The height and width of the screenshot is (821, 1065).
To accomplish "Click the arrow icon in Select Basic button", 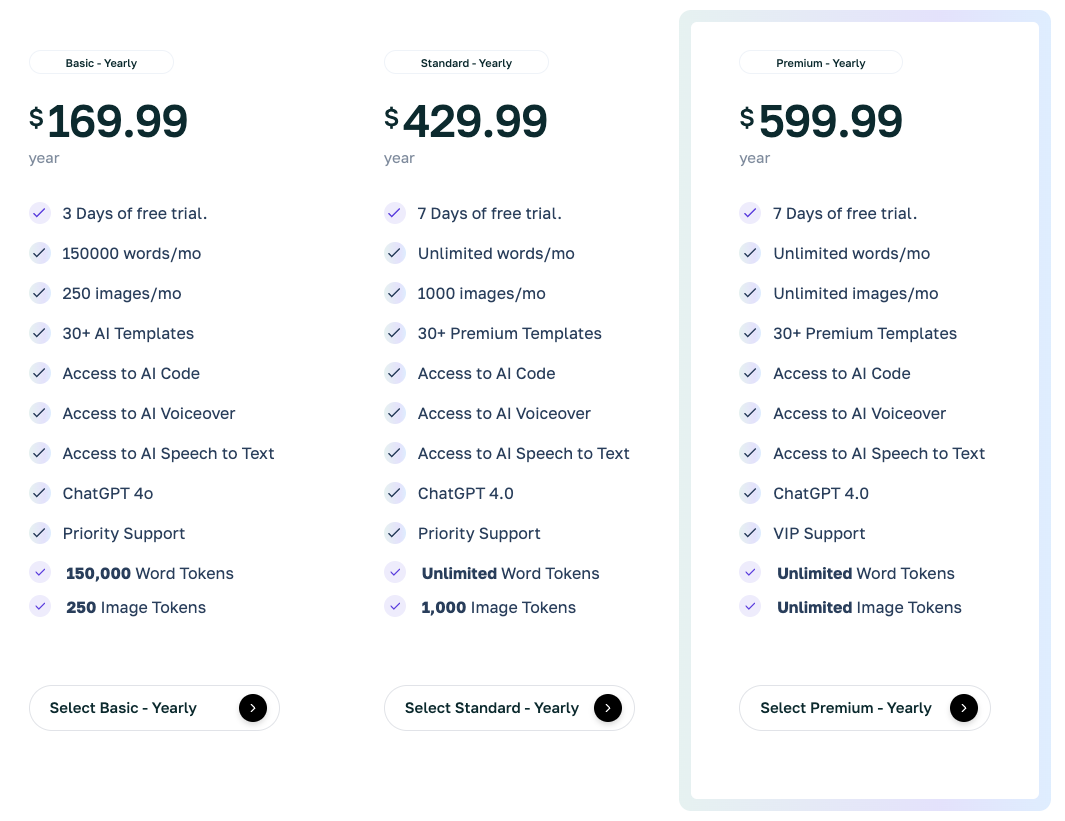I will [253, 708].
